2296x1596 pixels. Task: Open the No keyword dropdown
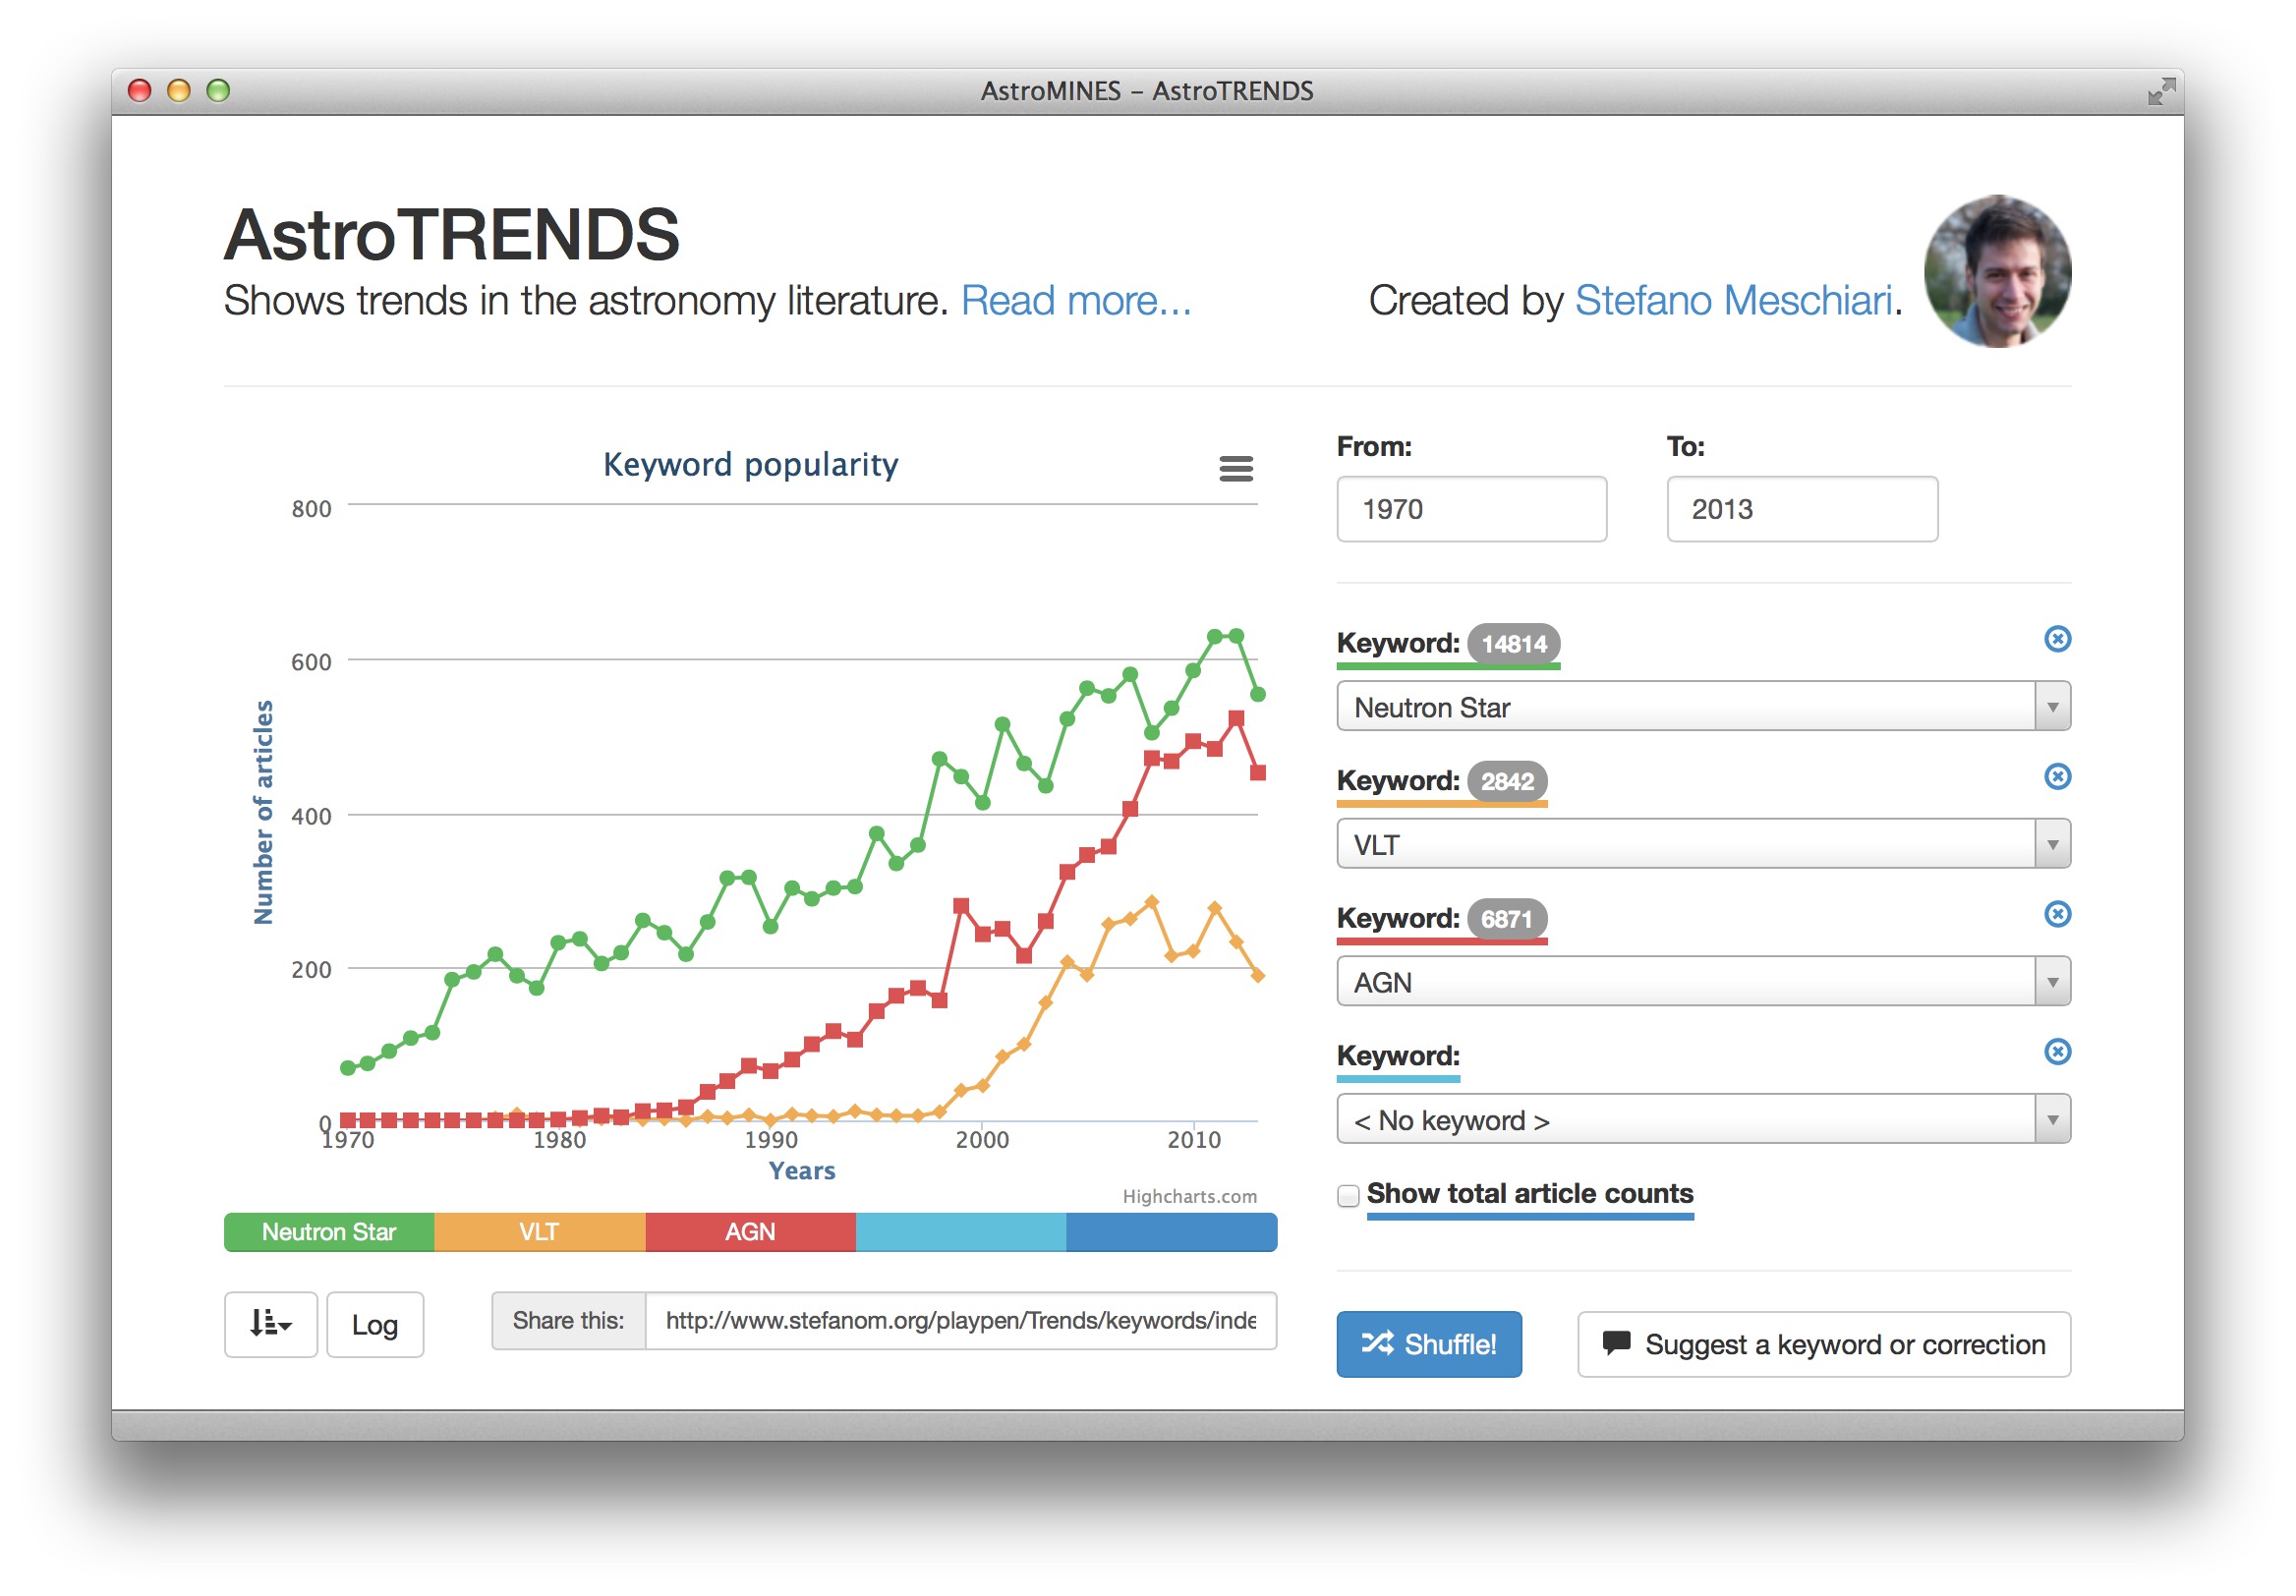pyautogui.click(x=1703, y=1119)
